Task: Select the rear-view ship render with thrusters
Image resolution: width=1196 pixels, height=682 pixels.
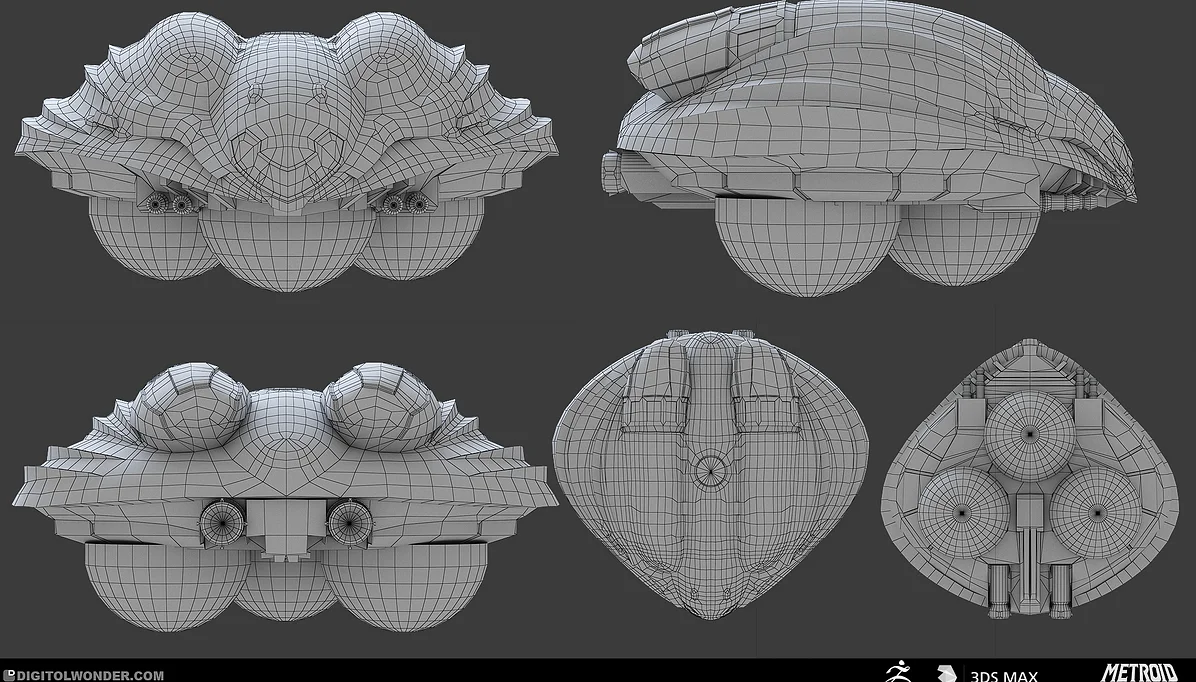Action: pos(285,497)
